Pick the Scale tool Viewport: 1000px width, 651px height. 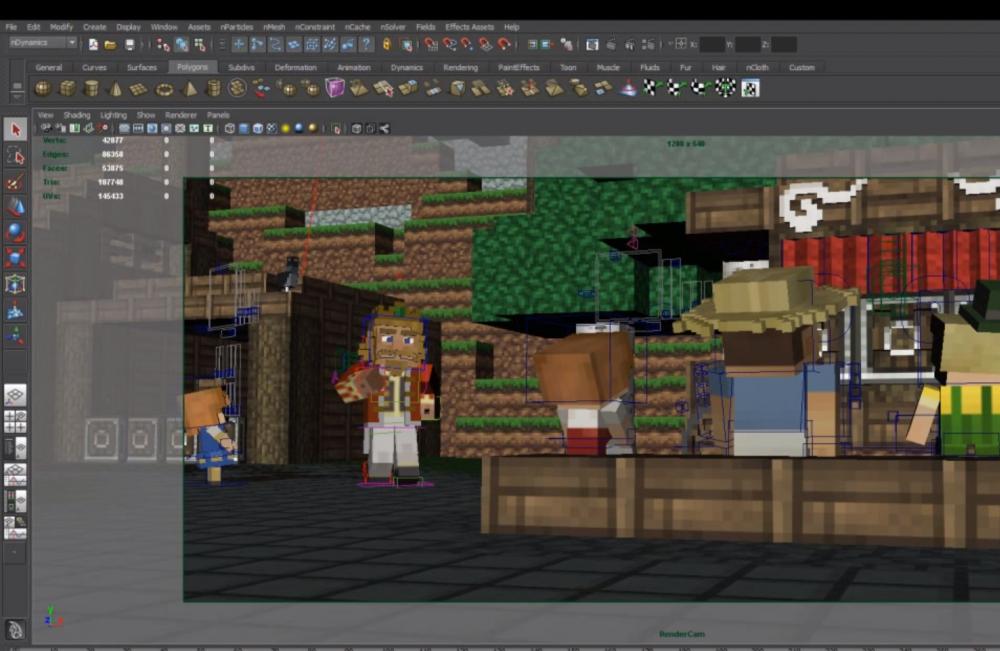pos(16,258)
